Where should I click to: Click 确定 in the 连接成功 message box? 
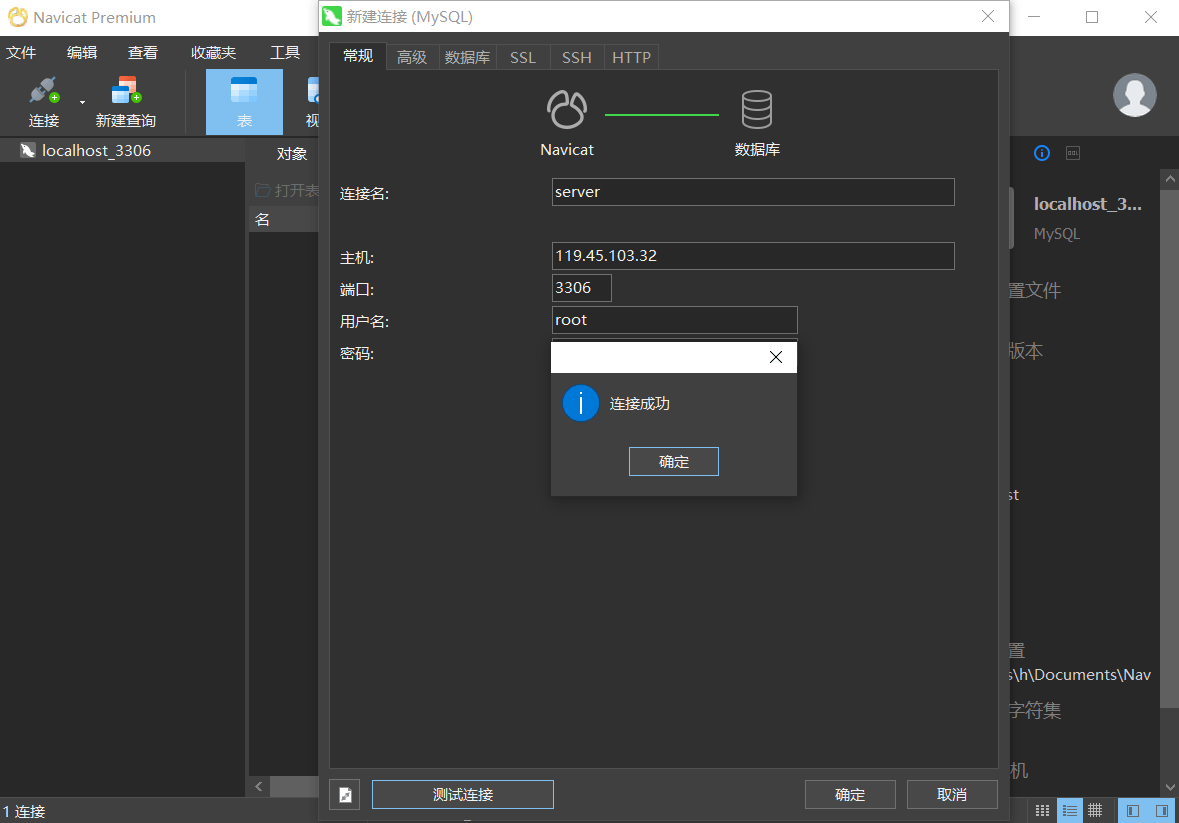point(673,461)
